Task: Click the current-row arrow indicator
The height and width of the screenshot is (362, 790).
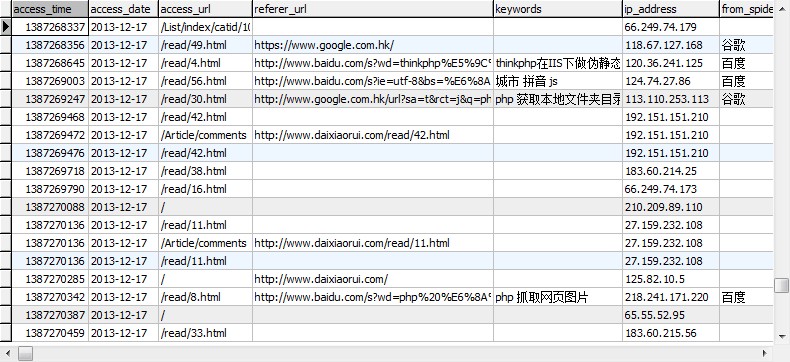Action: [x=6, y=27]
